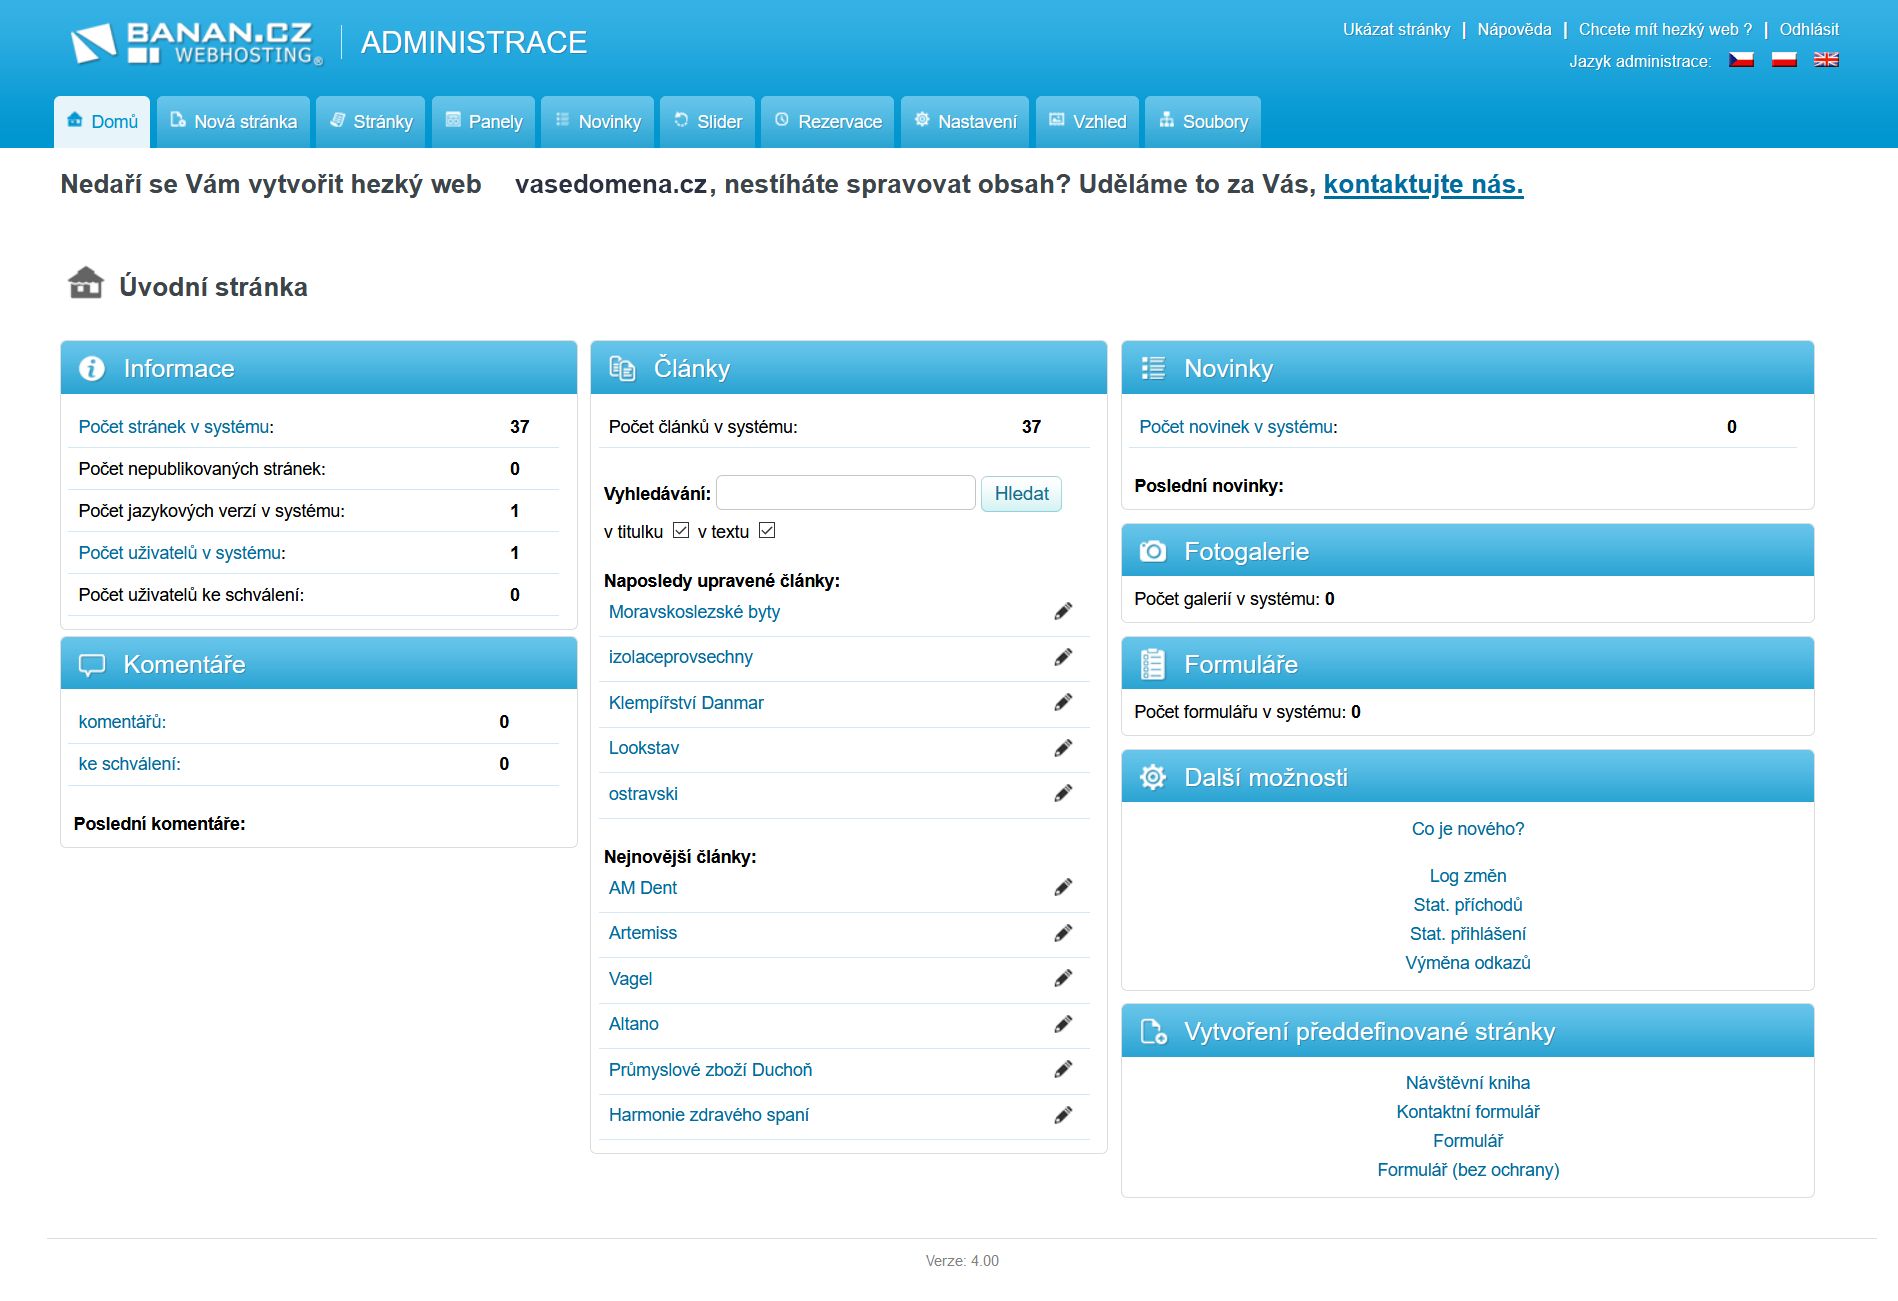Uncheck the 'v textu' search checkbox

[767, 531]
